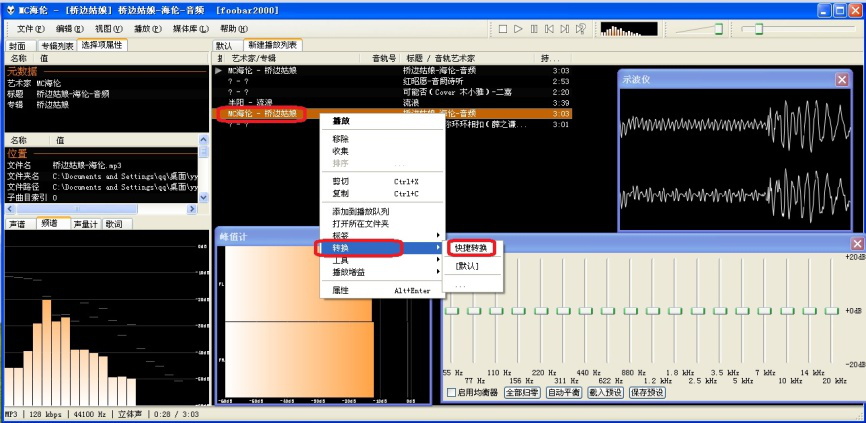Switch to the 专辑列表 tab
Image resolution: width=866 pixels, height=423 pixels.
(x=56, y=46)
